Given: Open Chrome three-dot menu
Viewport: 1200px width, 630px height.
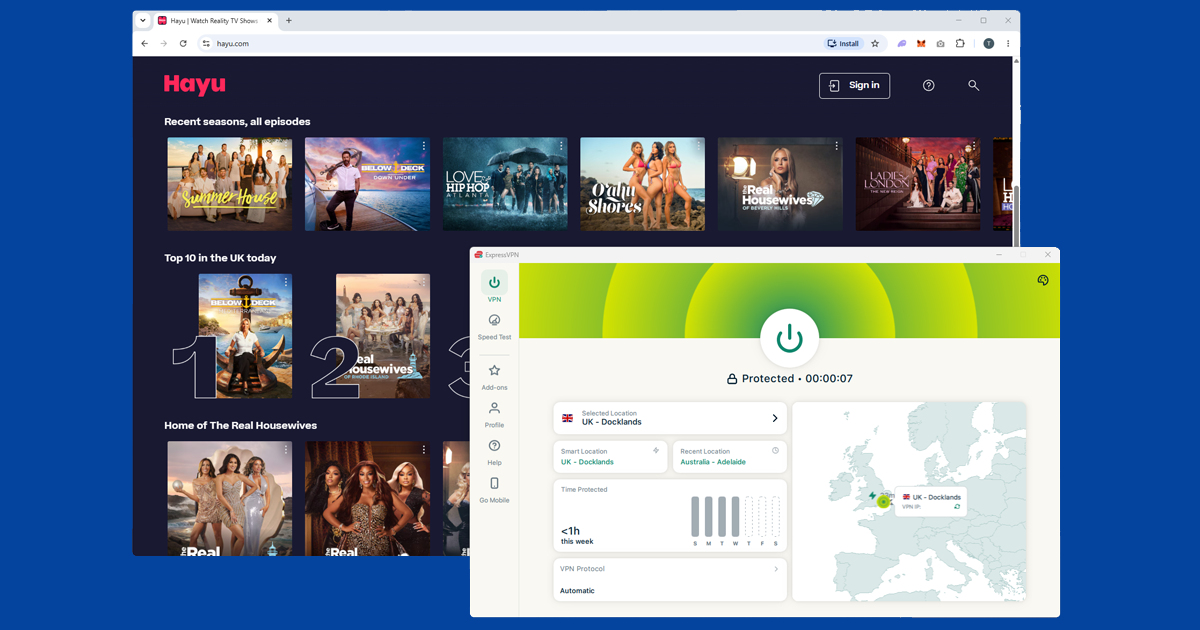Looking at the screenshot, I should tap(1008, 44).
